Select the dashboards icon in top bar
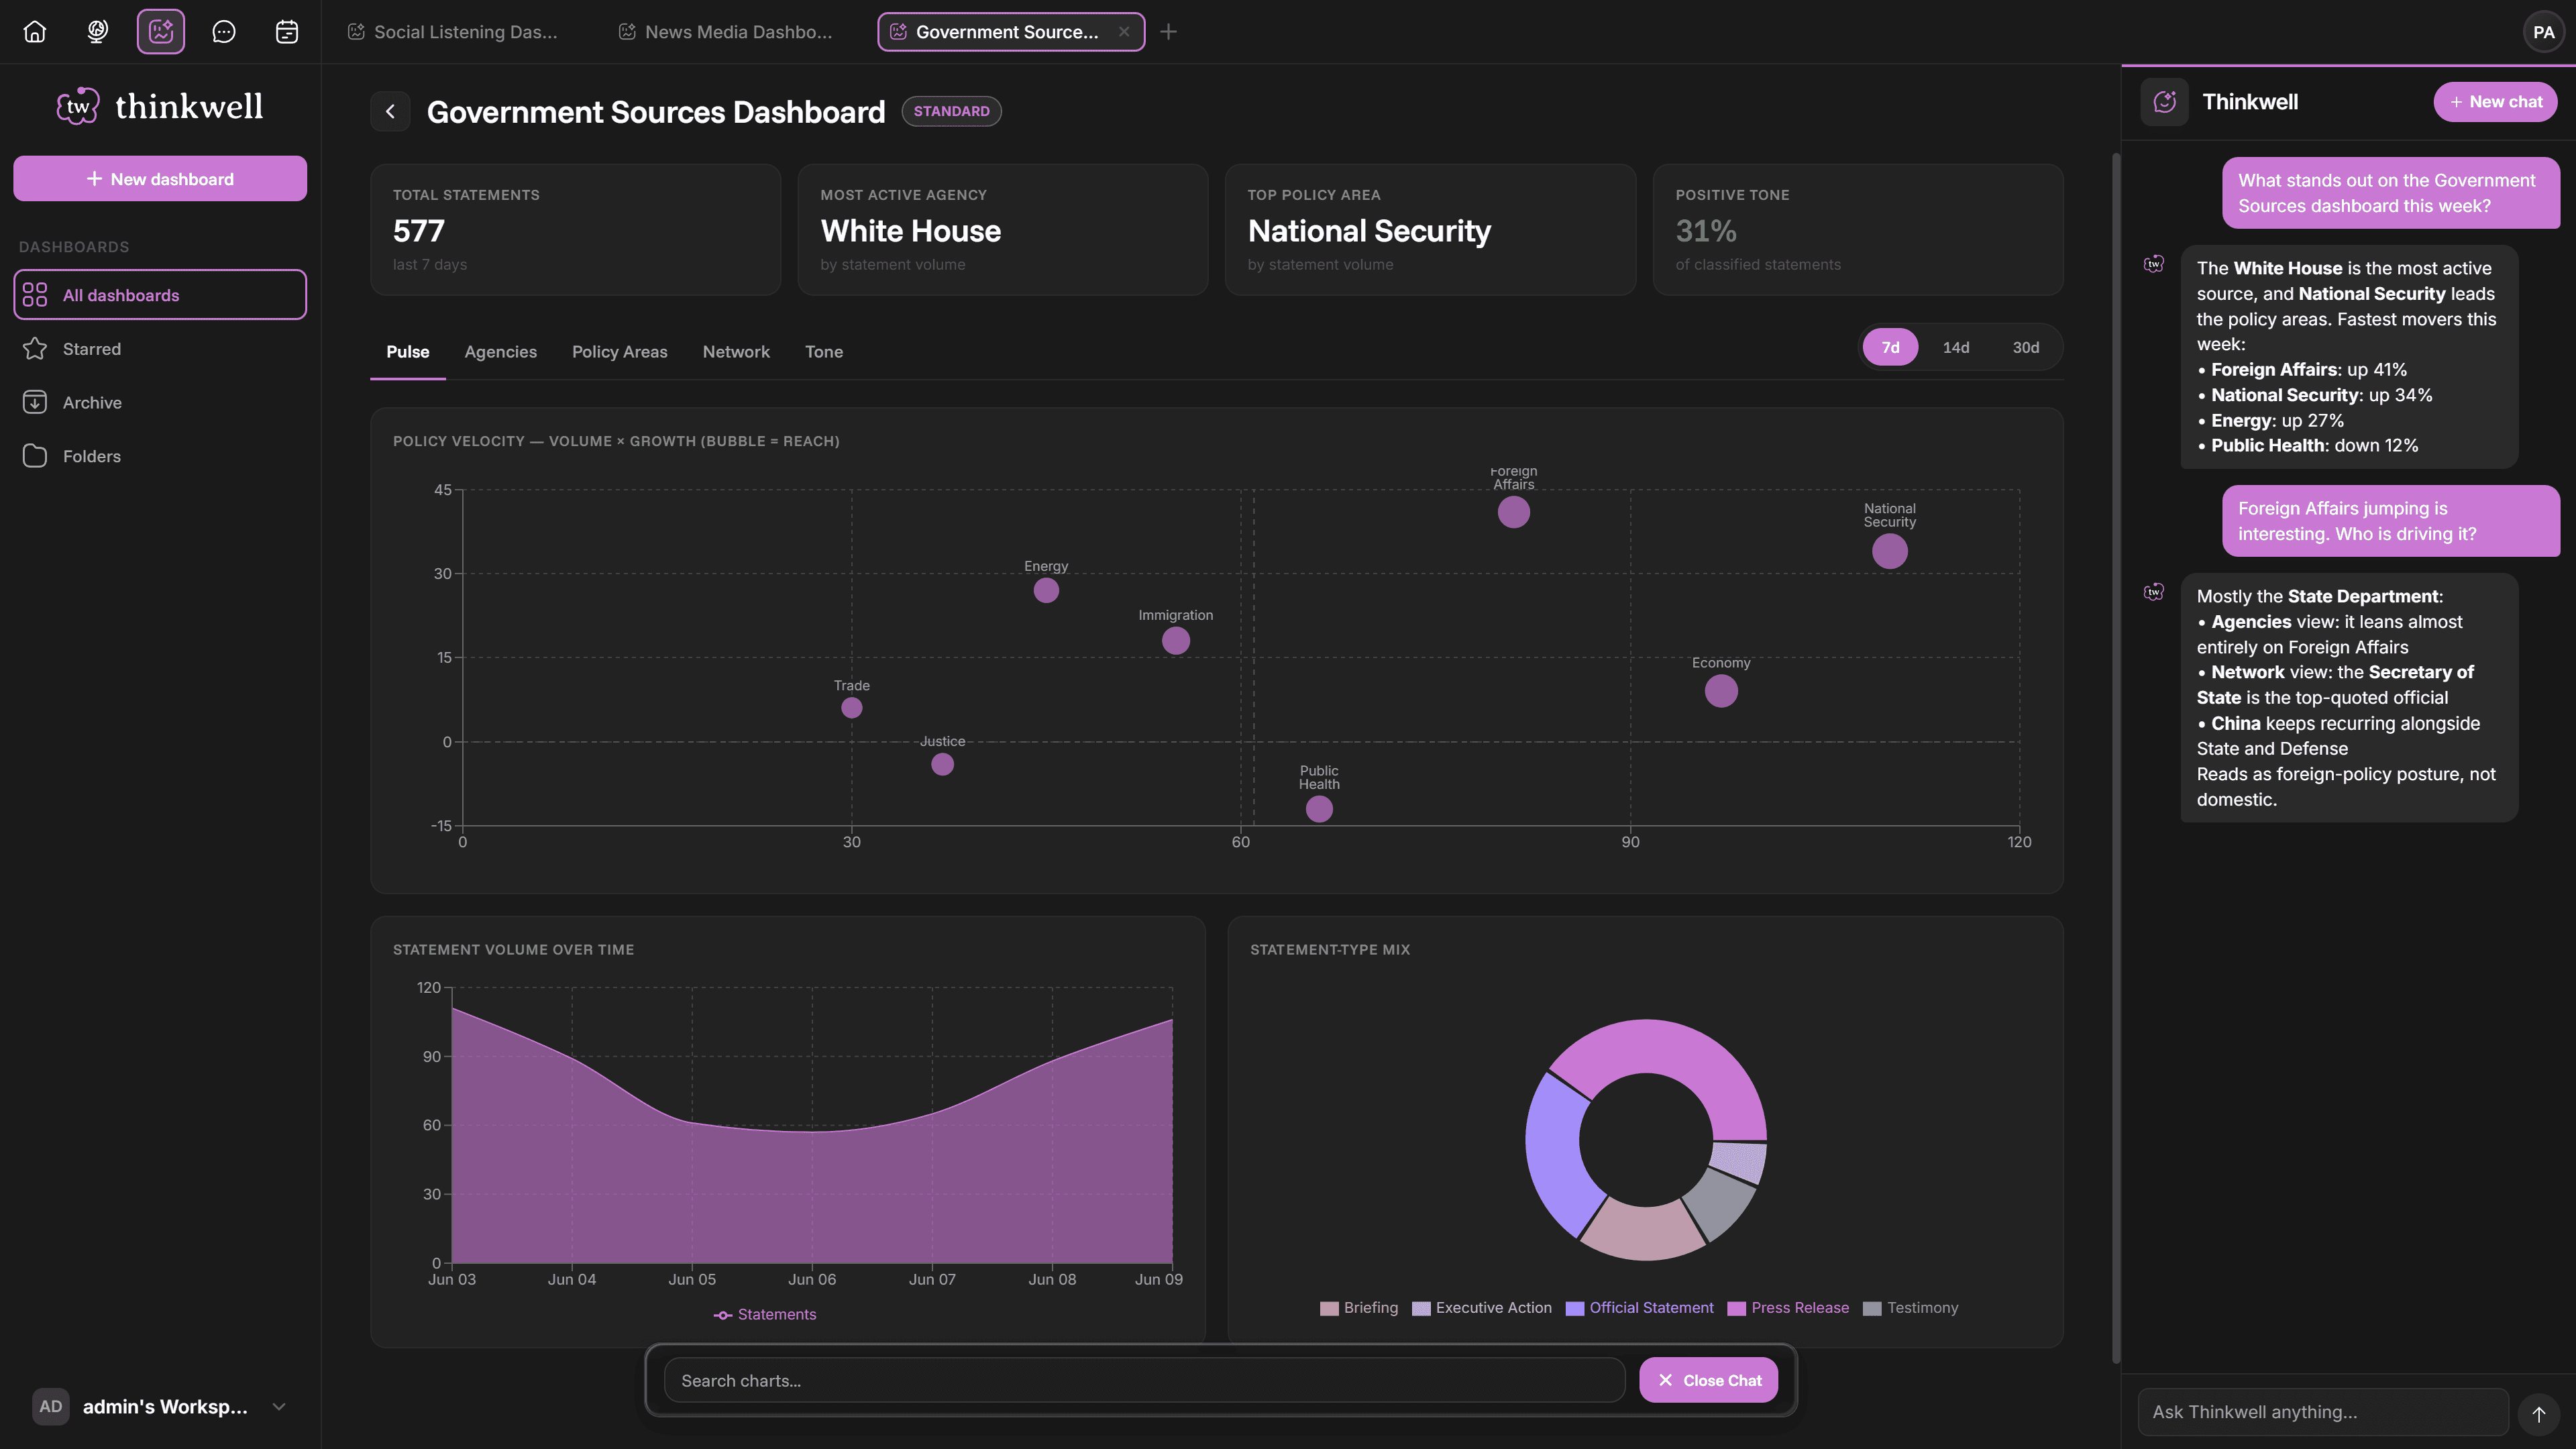 point(161,32)
